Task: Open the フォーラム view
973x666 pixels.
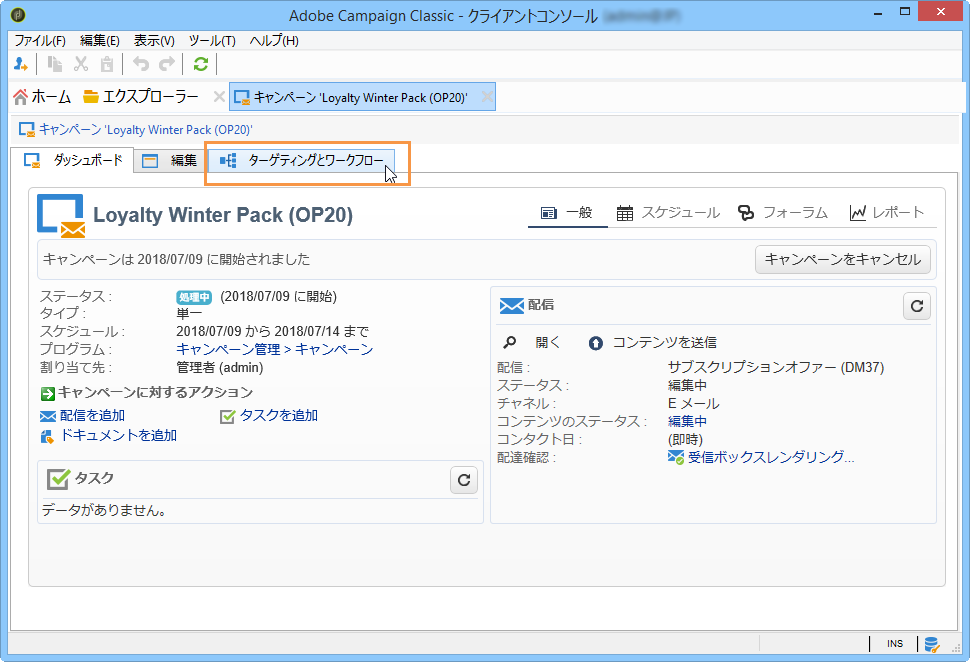Action: (782, 213)
